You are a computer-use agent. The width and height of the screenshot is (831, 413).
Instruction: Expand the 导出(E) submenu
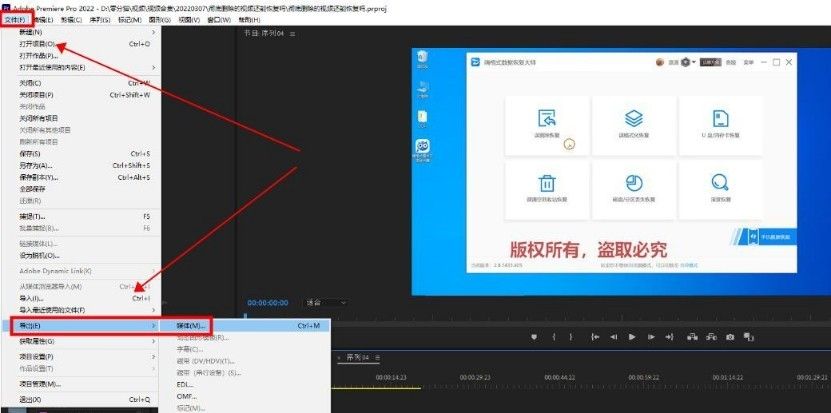click(x=82, y=326)
